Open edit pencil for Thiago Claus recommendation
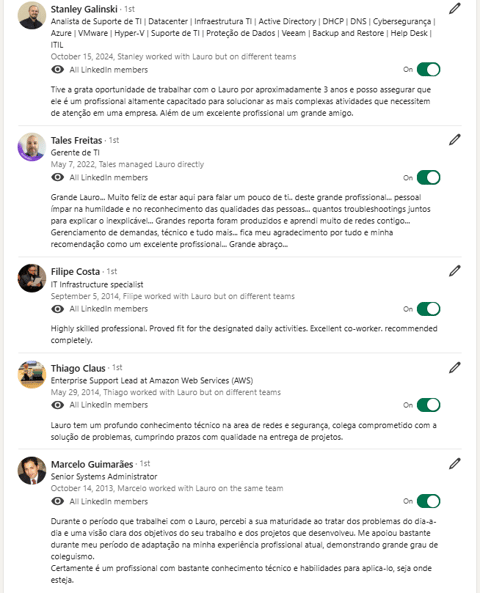The image size is (480, 593). coord(455,368)
